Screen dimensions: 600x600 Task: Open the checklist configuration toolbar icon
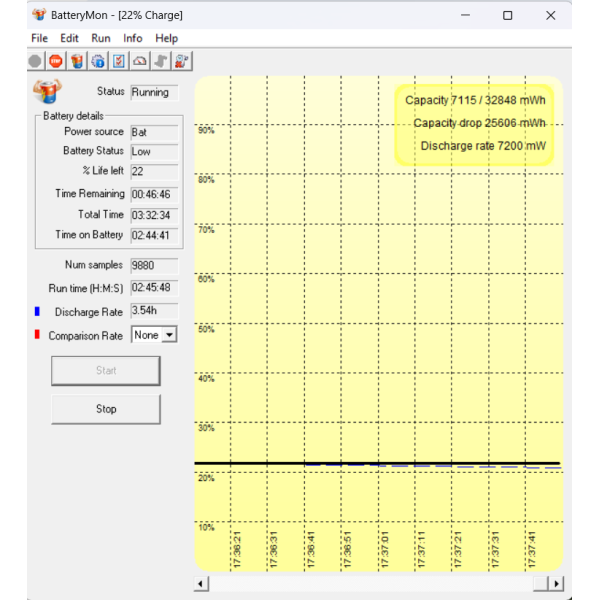coord(119,61)
